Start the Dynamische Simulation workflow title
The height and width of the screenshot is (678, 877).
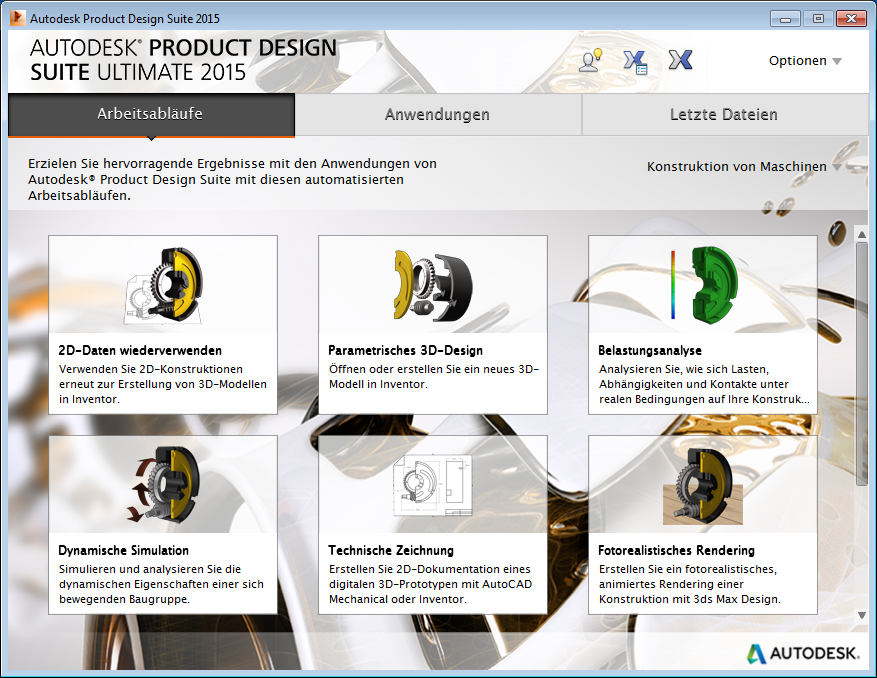[123, 550]
